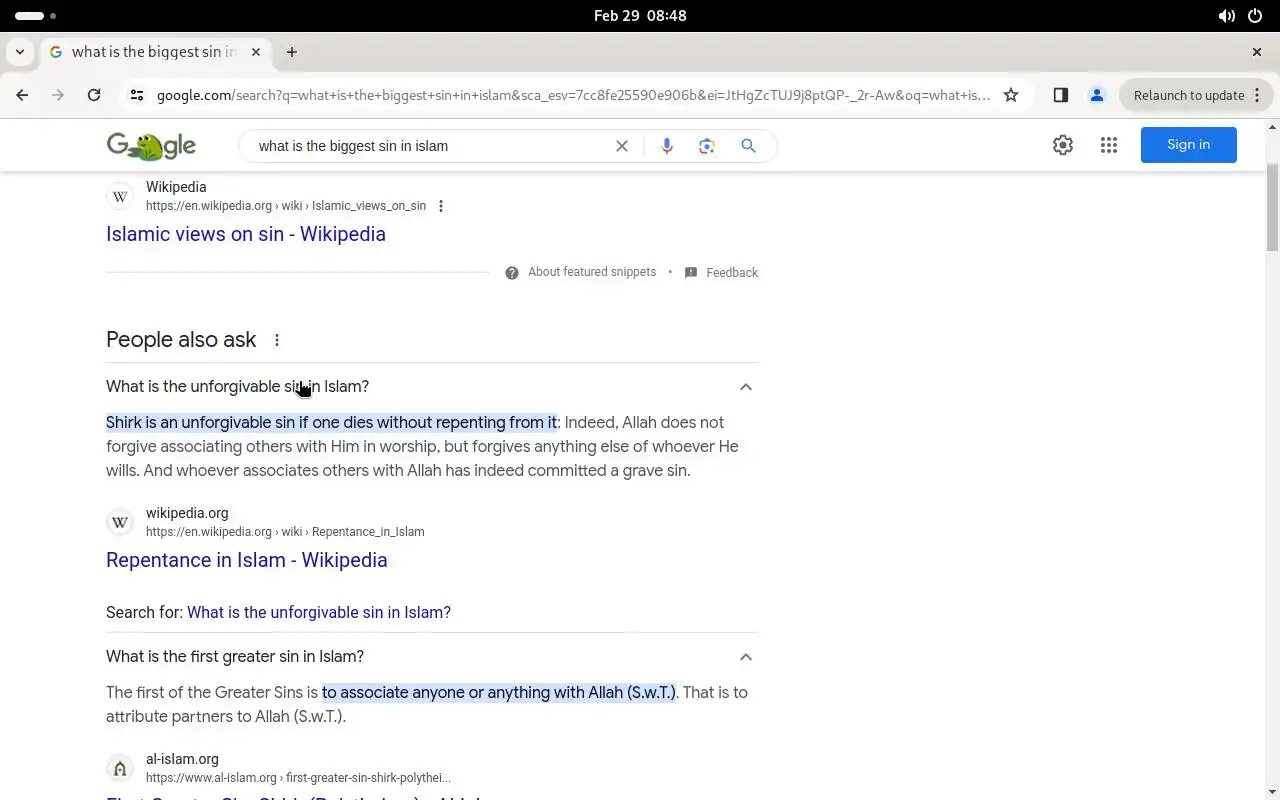Open Google quick settings gear
The image size is (1280, 800).
(1063, 145)
